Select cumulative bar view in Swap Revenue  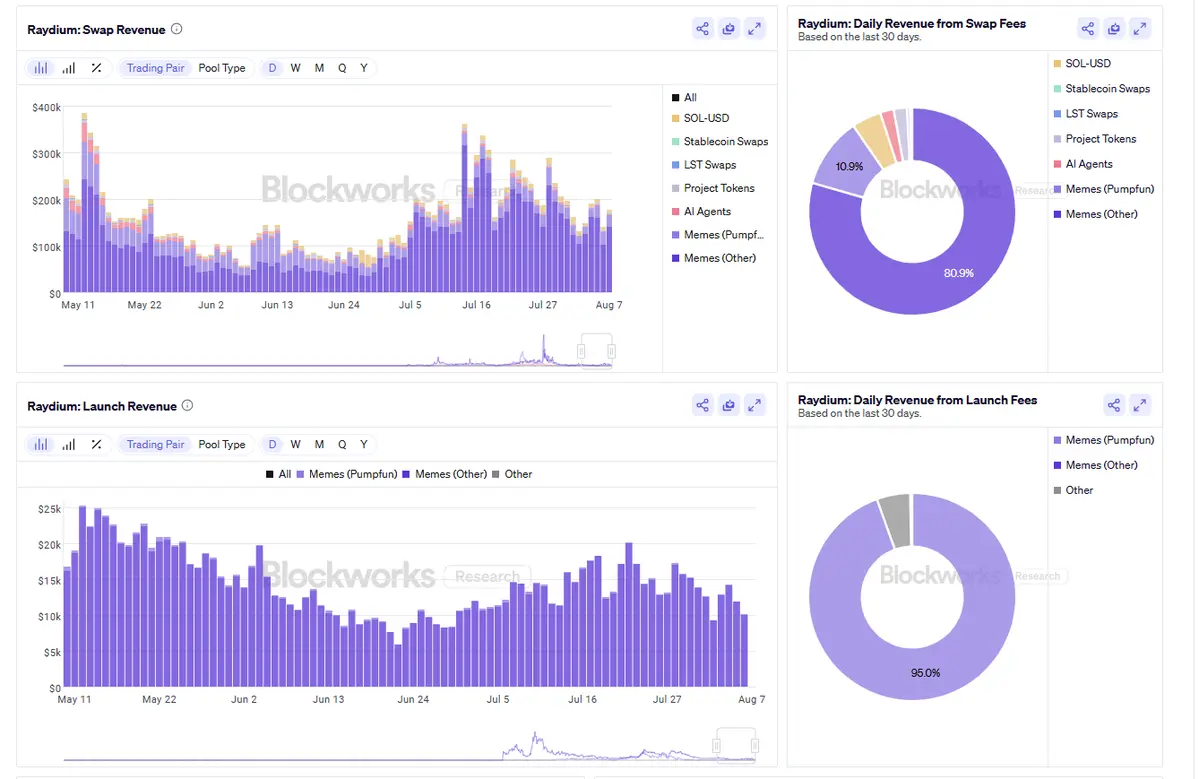click(x=69, y=68)
